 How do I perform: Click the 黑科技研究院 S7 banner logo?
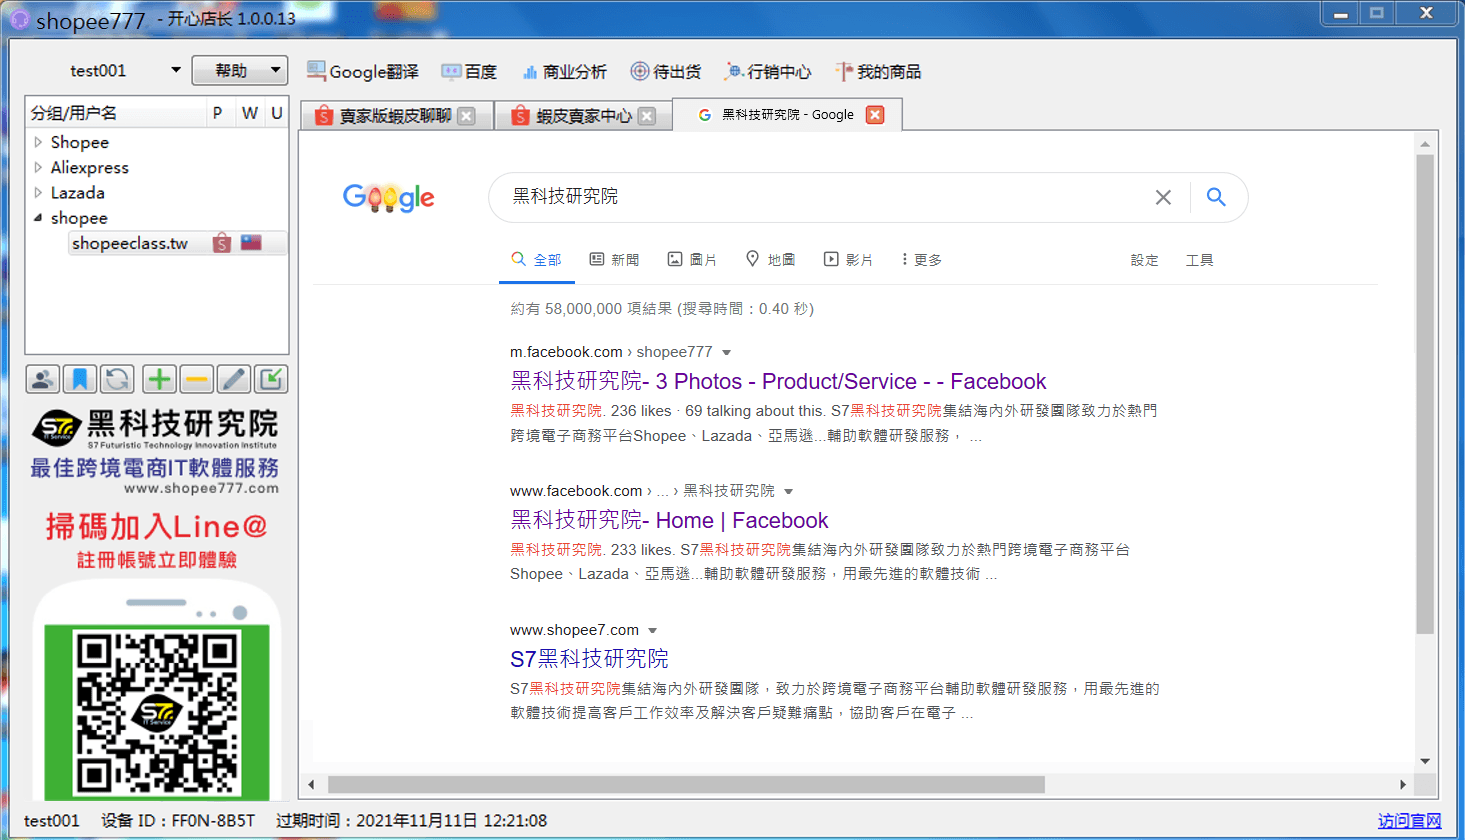pyautogui.click(x=155, y=430)
